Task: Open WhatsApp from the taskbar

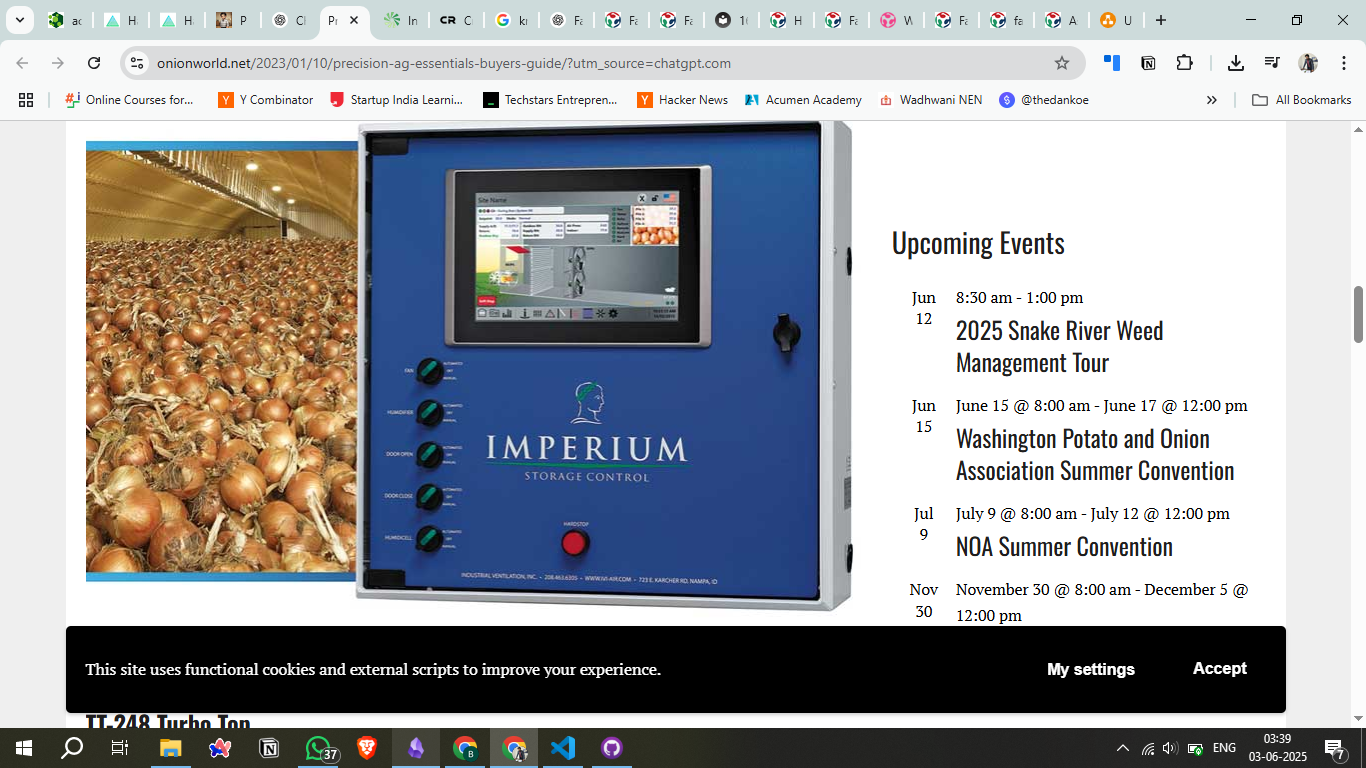Action: [x=318, y=748]
